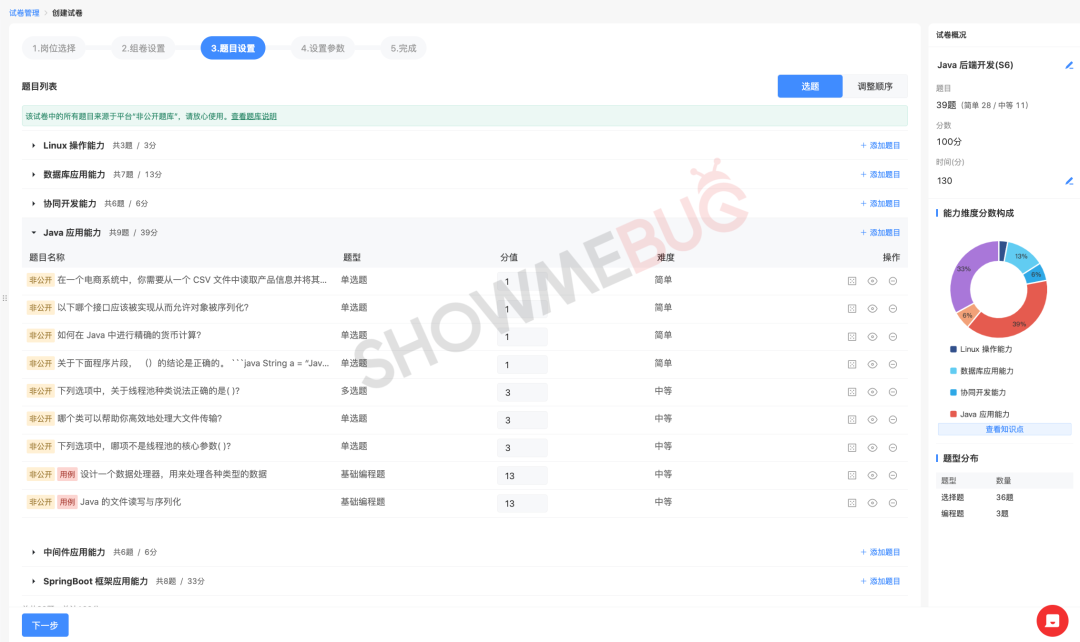Remove the 线程池的核心参数 question
Viewport: 1080px width, 642px height.
pos(893,448)
